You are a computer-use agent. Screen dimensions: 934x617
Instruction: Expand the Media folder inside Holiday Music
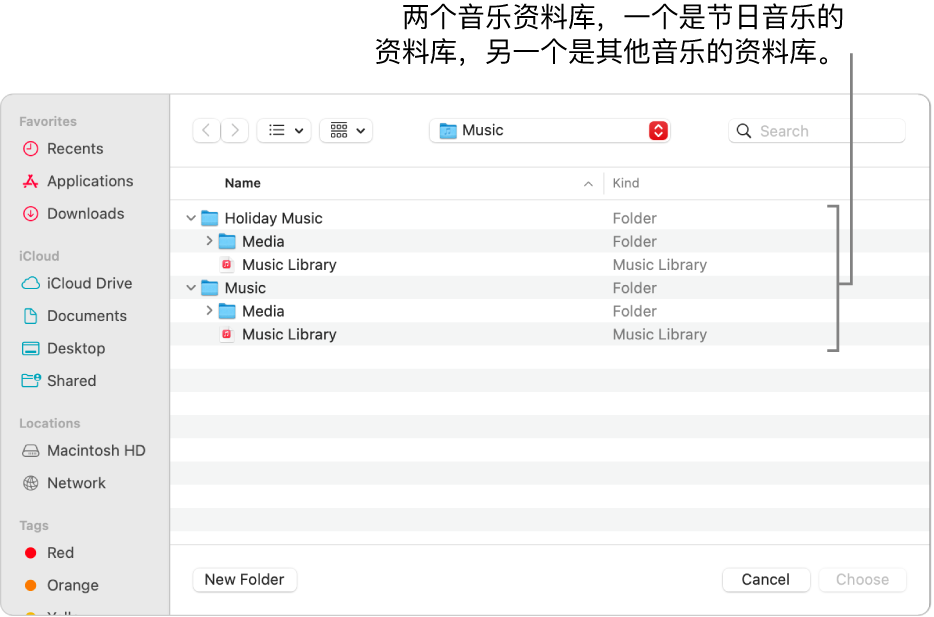(208, 241)
